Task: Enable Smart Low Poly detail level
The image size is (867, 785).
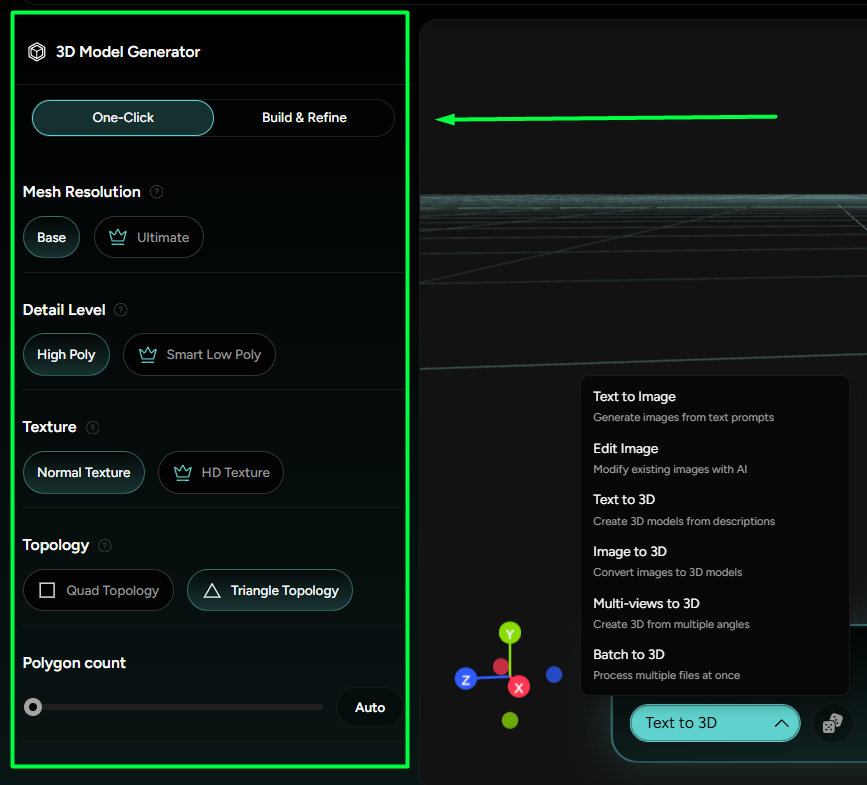Action: pos(199,354)
